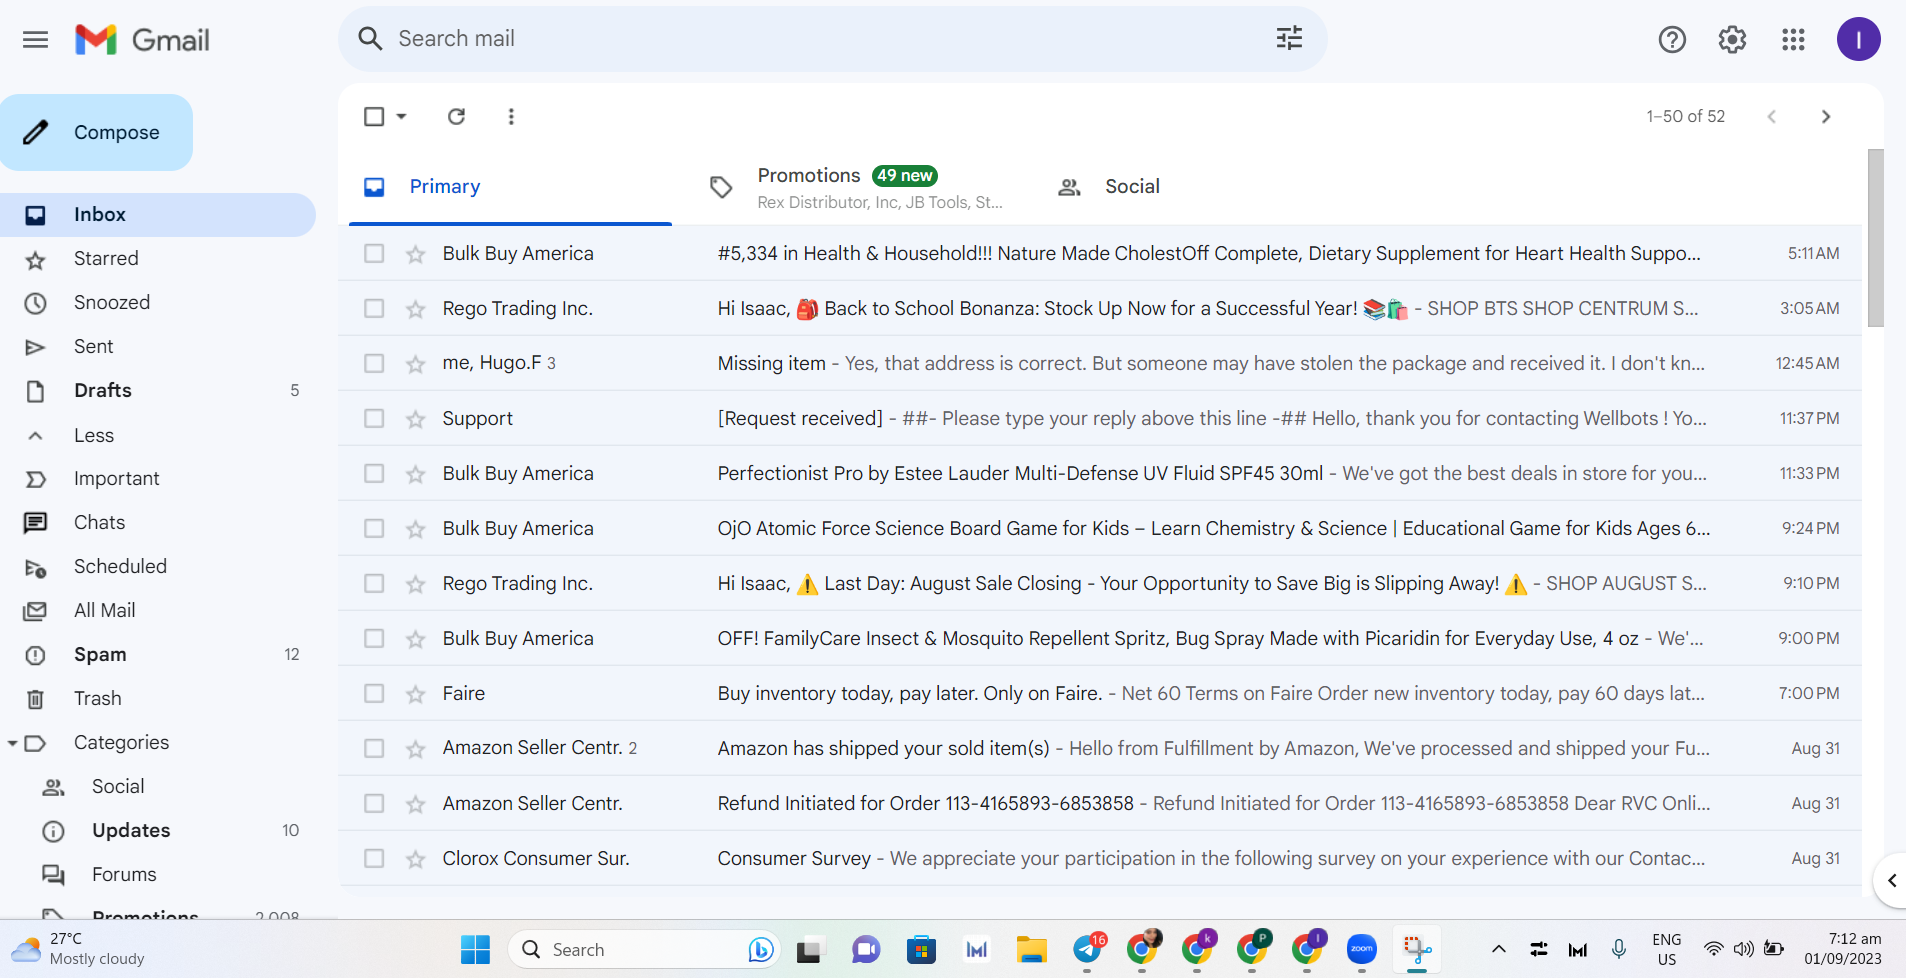Viewport: 1906px width, 978px height.
Task: Check the August Sale Closing email checkbox
Action: [x=374, y=583]
